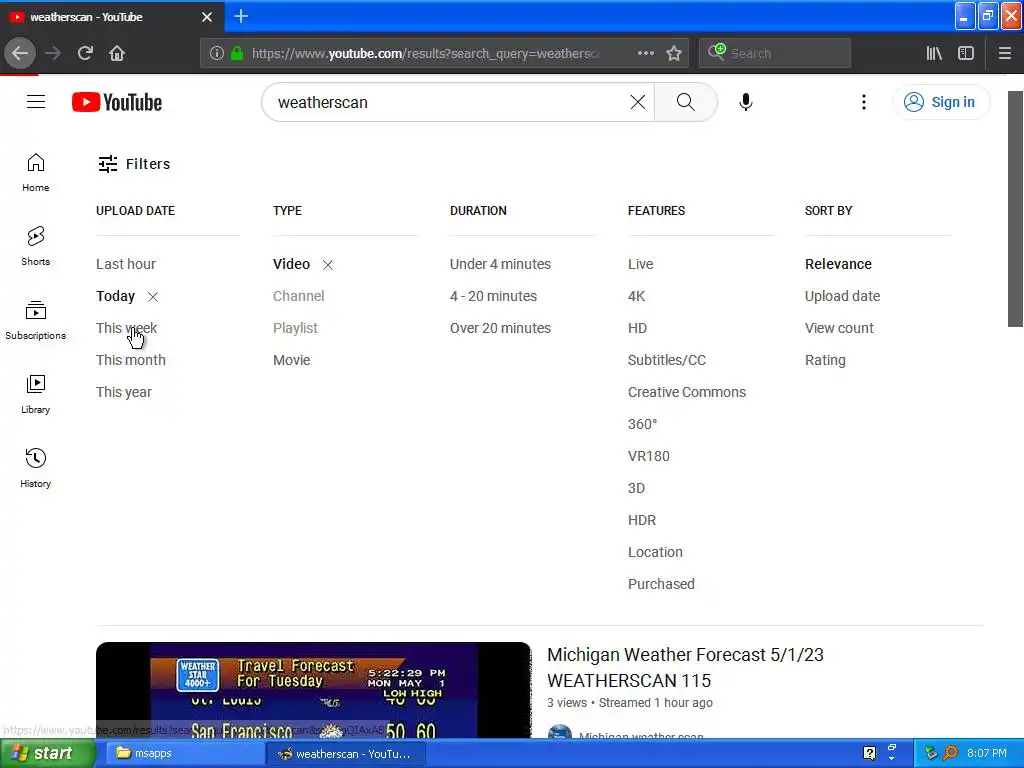Bookmark this page with the star
Screen dimensions: 1024x768
(x=674, y=53)
